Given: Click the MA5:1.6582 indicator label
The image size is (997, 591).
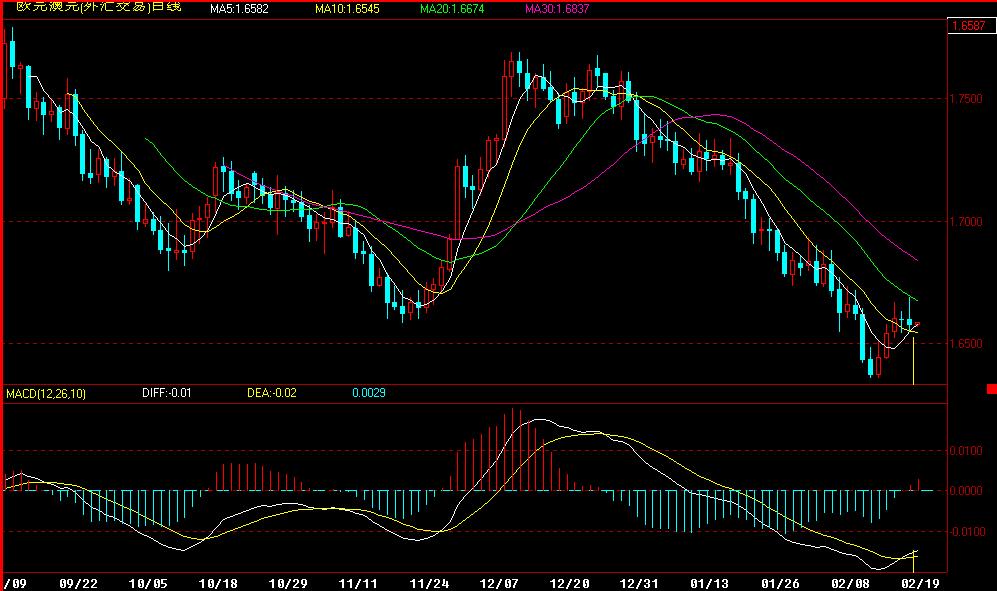Looking at the screenshot, I should coord(239,9).
